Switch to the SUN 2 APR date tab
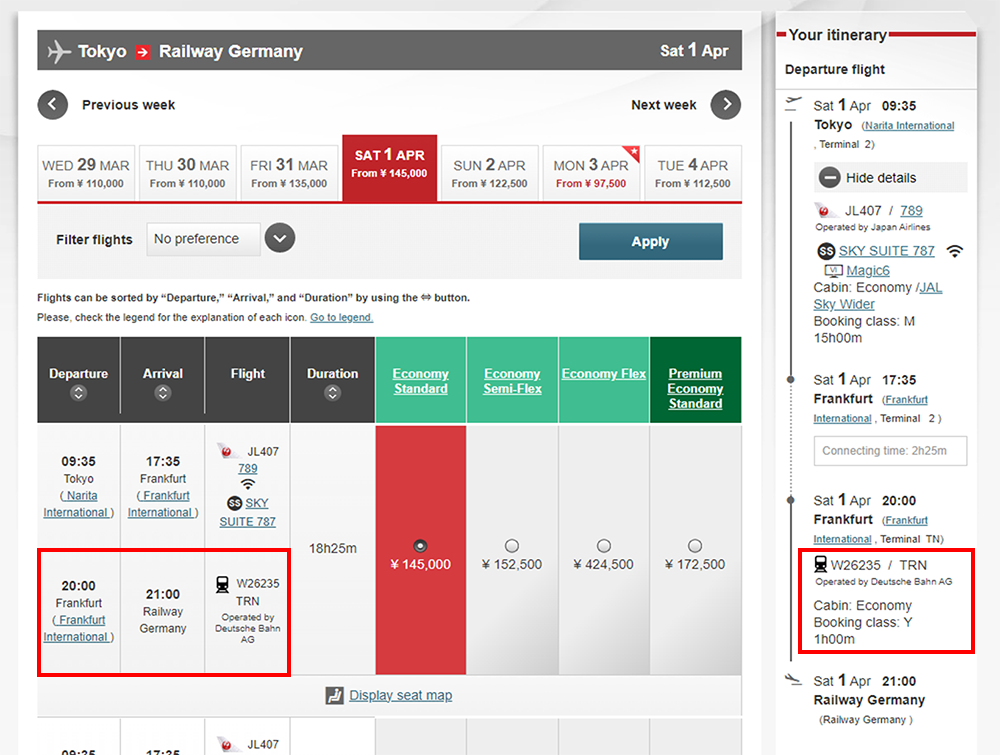Image resolution: width=1000 pixels, height=755 pixels. 489,173
